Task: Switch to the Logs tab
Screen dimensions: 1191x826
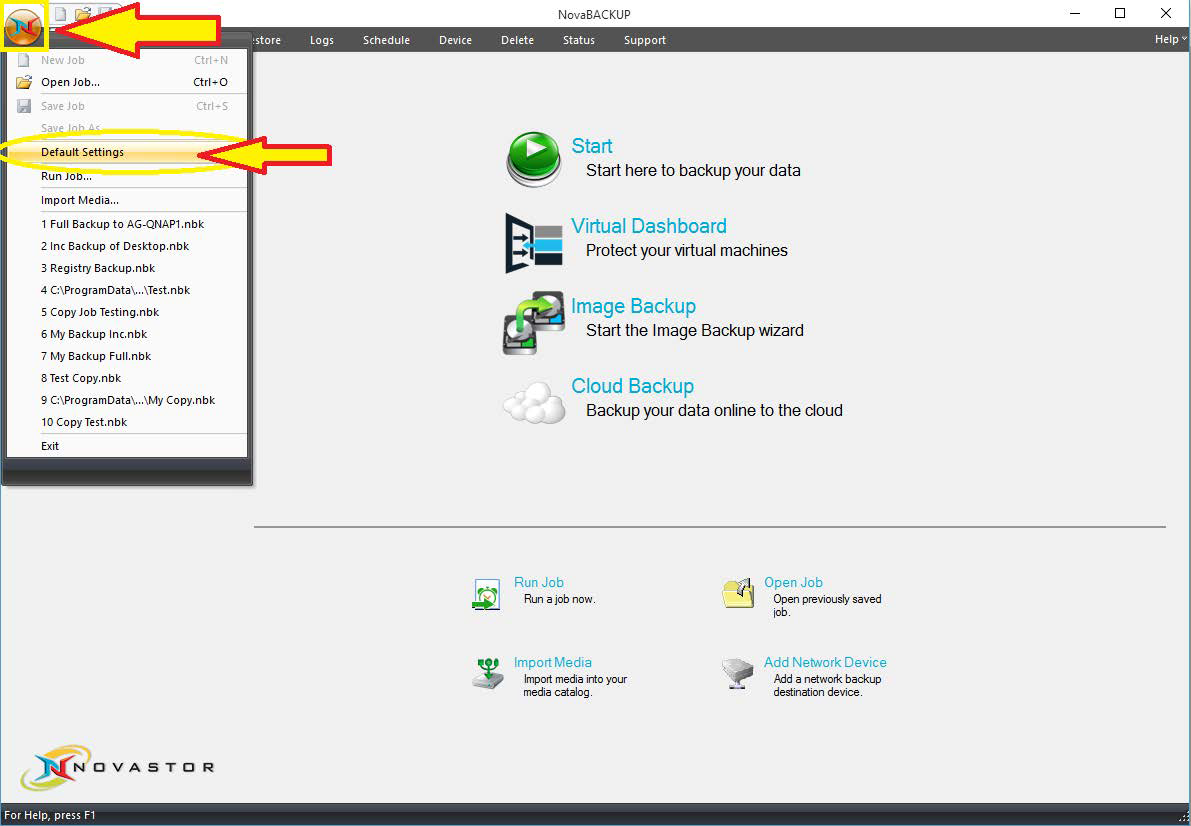Action: pyautogui.click(x=322, y=40)
